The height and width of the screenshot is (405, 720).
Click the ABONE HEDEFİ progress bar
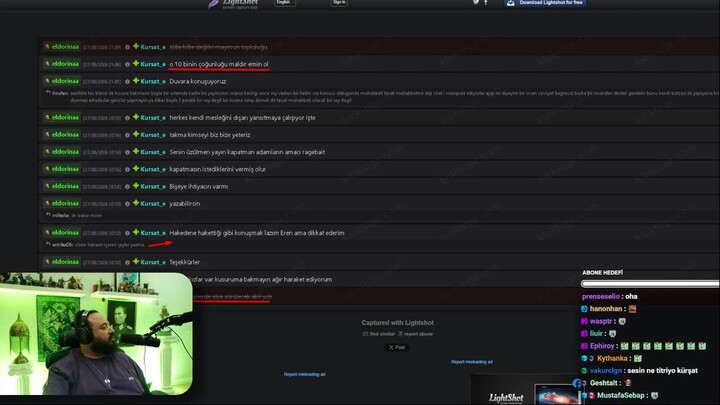tap(650, 284)
